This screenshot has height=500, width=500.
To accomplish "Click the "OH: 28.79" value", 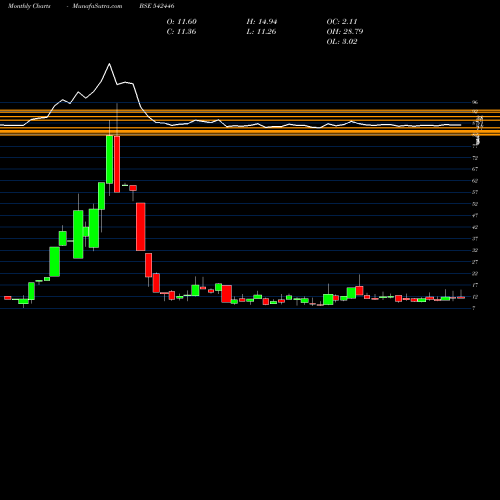I will point(345,32).
